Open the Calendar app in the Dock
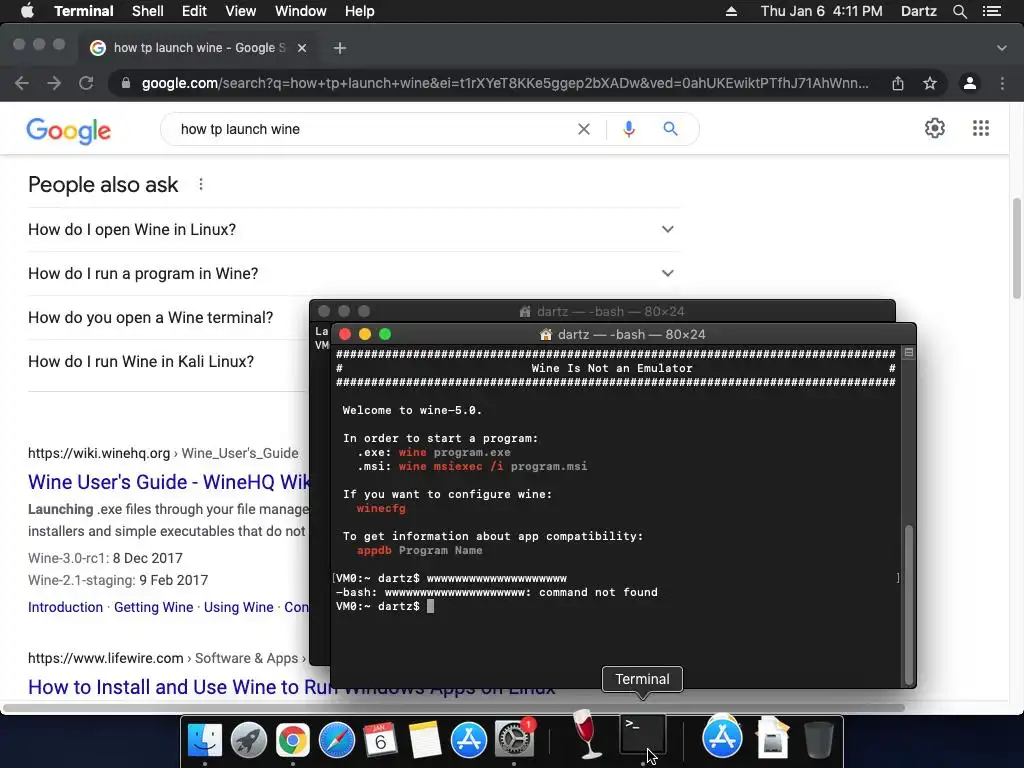 click(x=380, y=740)
